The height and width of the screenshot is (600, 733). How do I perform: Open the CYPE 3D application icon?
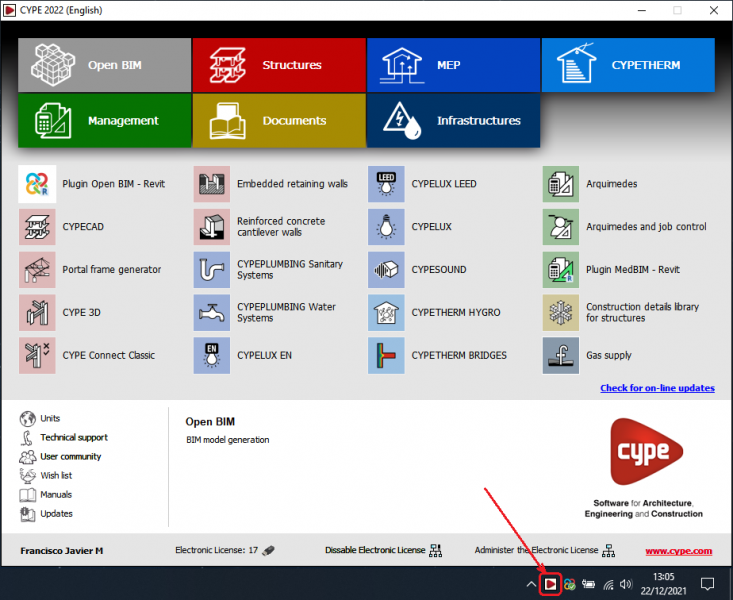click(37, 313)
